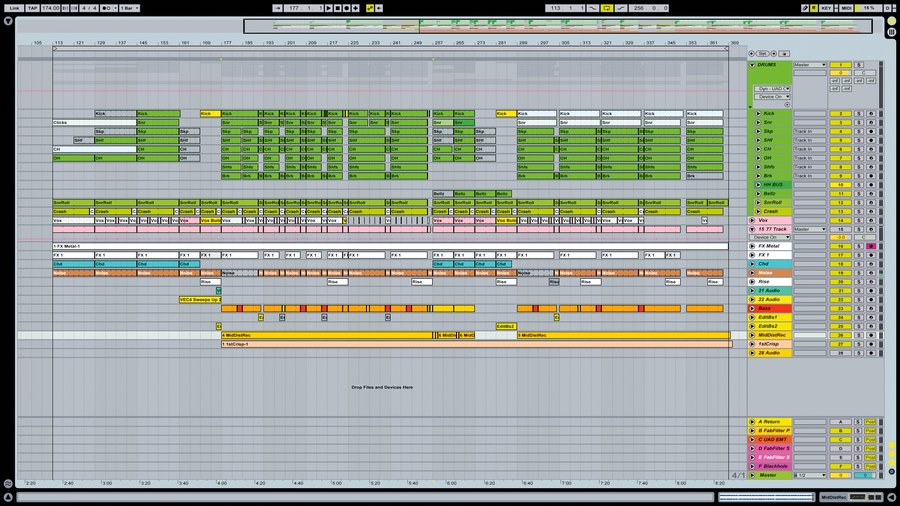The height and width of the screenshot is (506, 900).
Task: Activate the Loop switch in transport
Action: click(607, 7)
